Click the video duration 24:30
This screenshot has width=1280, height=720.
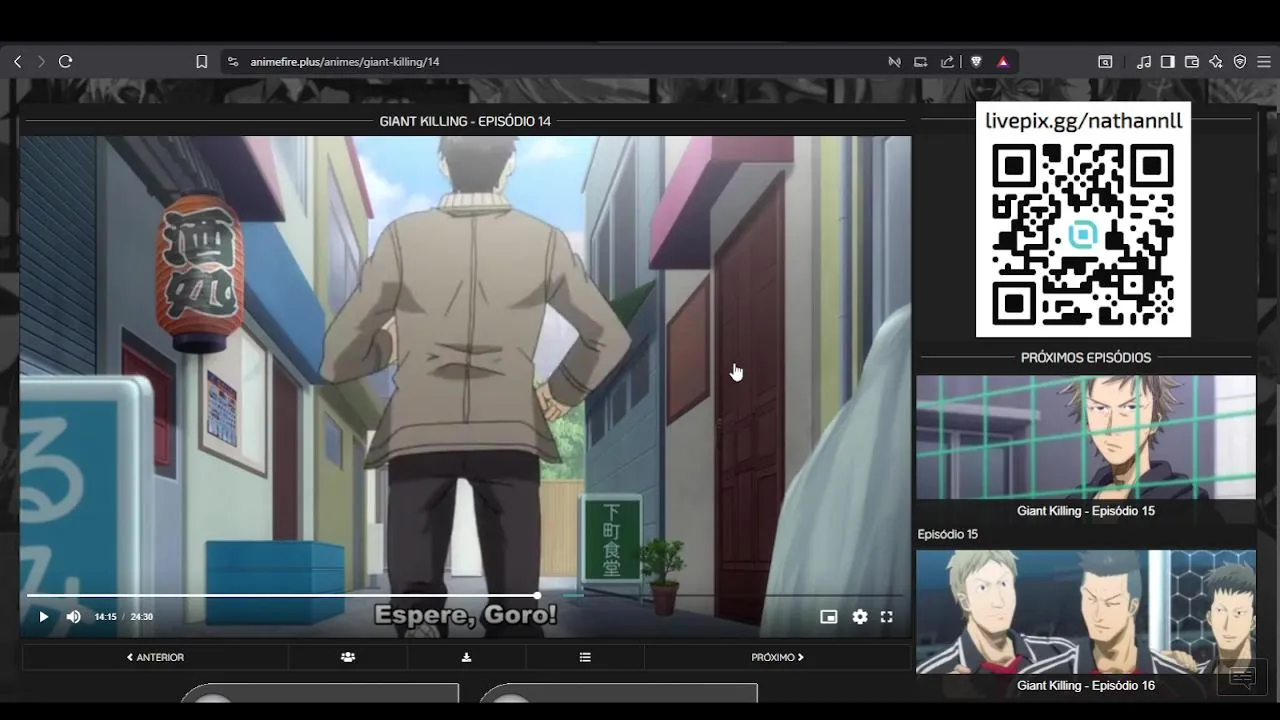142,617
